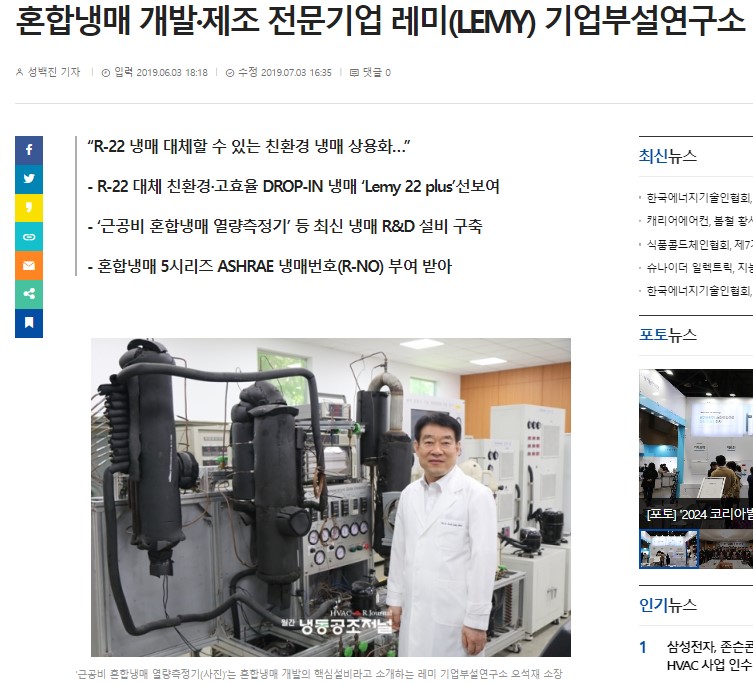Click the photo caption mentioning 오석재 소장
Screen dimensions: 753x685
pos(319,673)
